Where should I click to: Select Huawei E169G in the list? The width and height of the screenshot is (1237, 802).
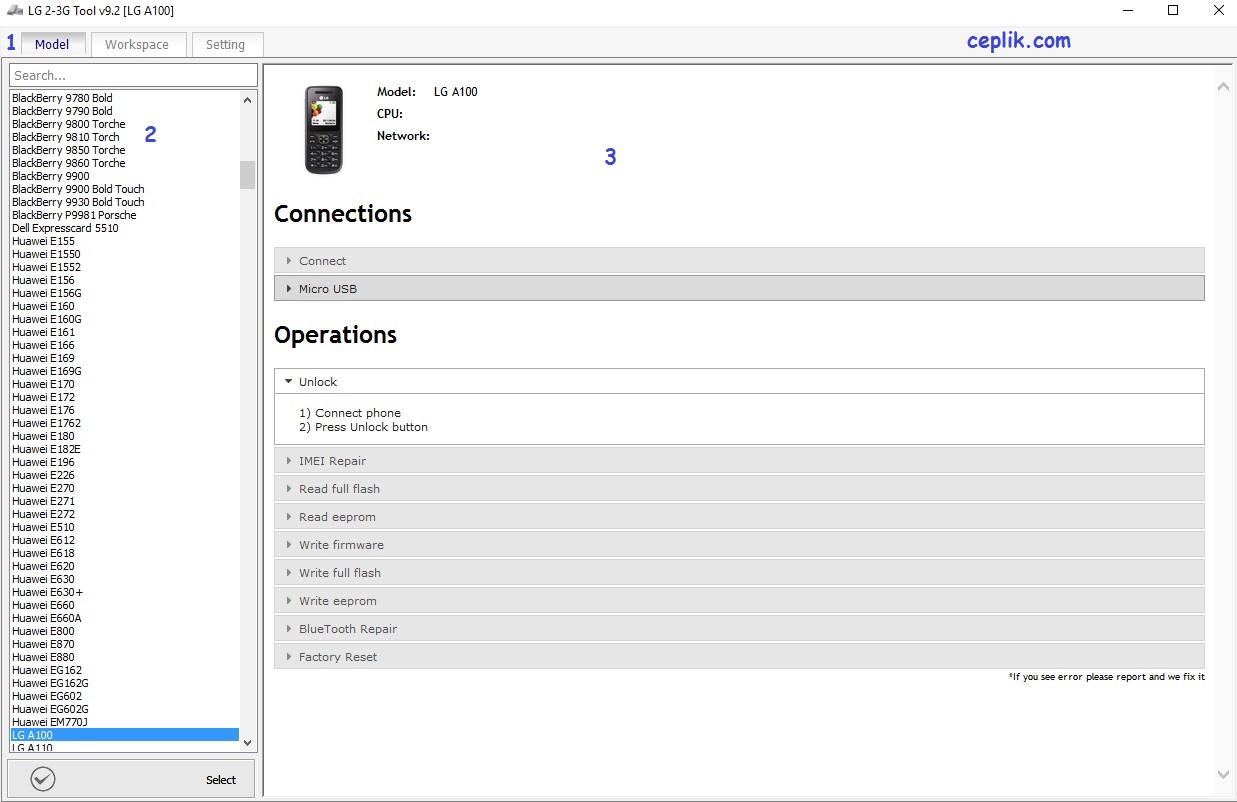(x=47, y=371)
